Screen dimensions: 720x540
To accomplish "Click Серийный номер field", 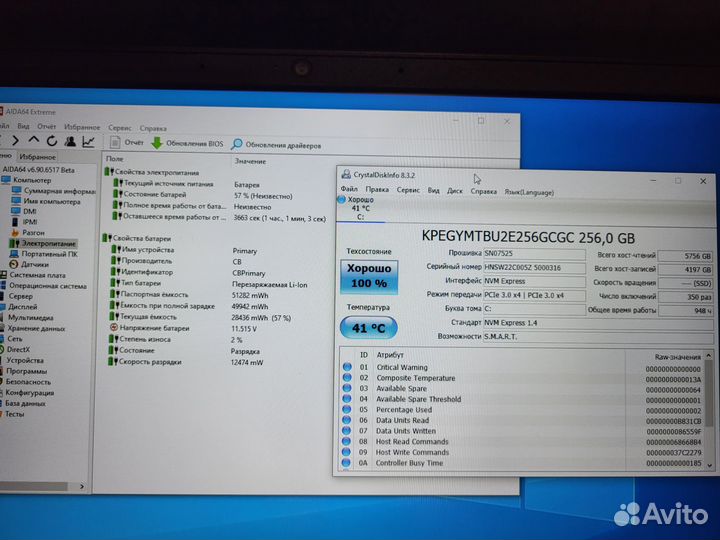I will click(x=534, y=268).
